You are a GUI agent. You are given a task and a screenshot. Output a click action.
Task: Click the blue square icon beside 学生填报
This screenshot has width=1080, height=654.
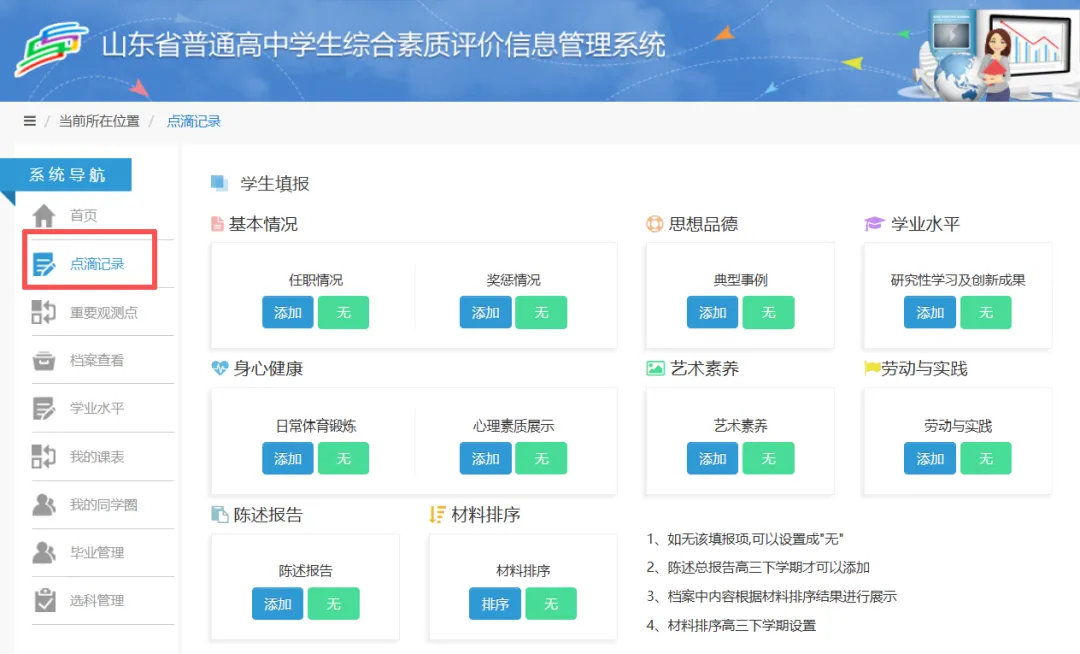click(219, 183)
